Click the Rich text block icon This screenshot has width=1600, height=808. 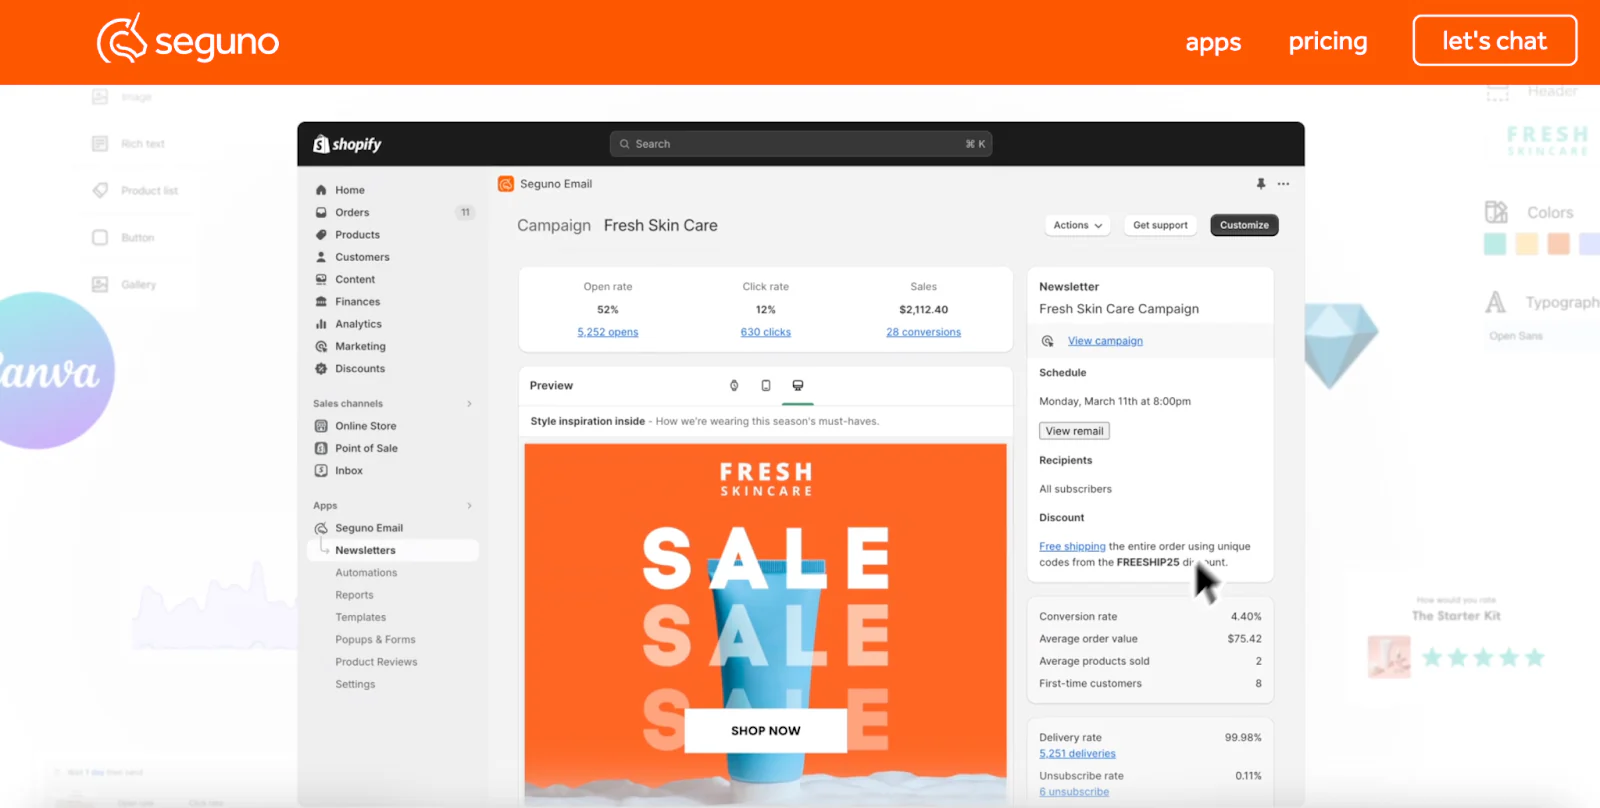point(100,144)
